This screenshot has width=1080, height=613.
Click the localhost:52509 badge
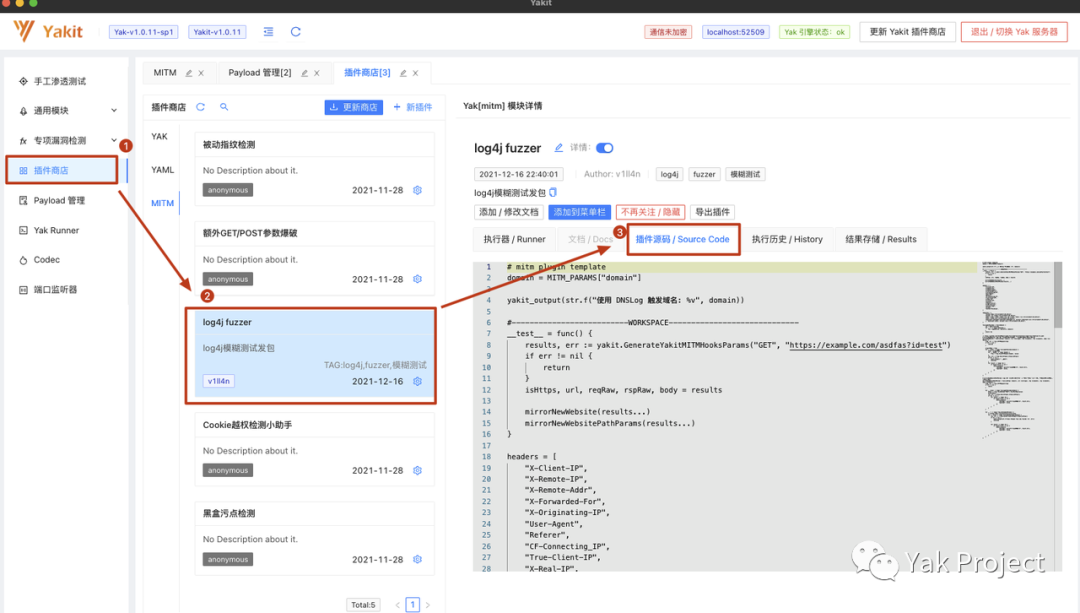[736, 32]
